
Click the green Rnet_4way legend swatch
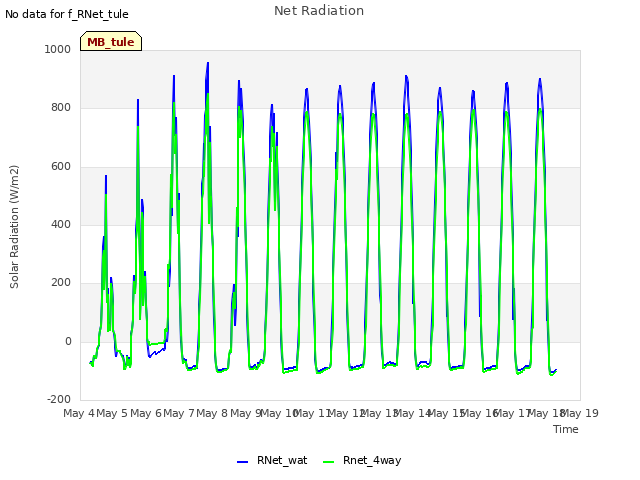(328, 462)
